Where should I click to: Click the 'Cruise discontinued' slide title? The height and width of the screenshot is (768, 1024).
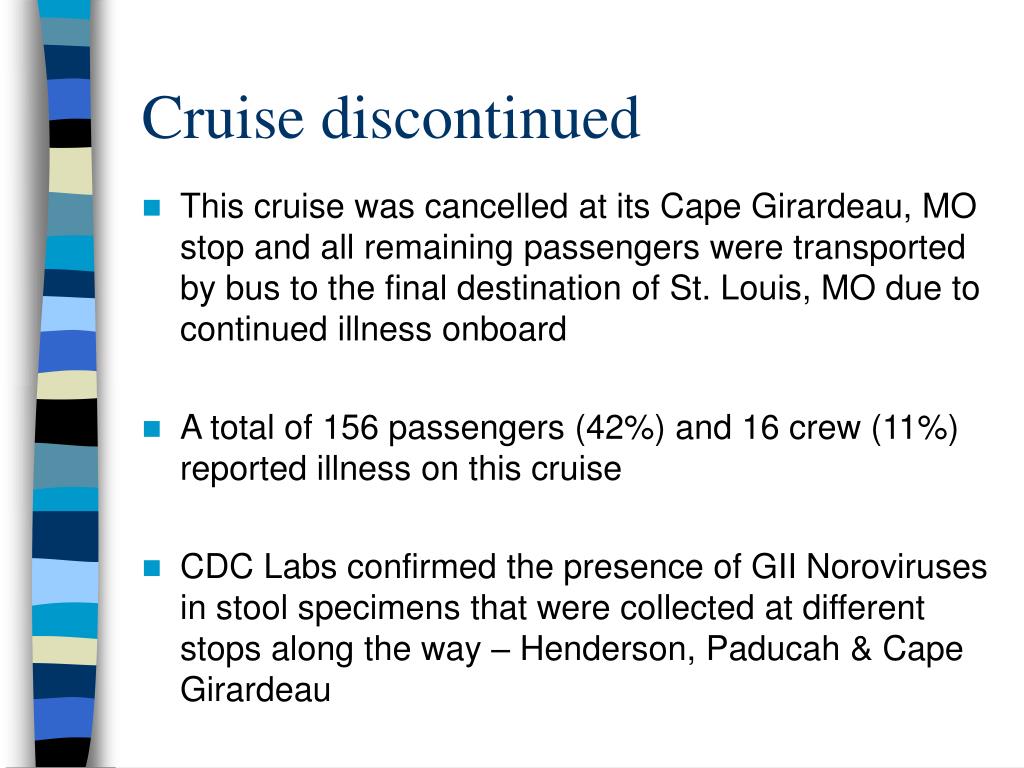(391, 118)
